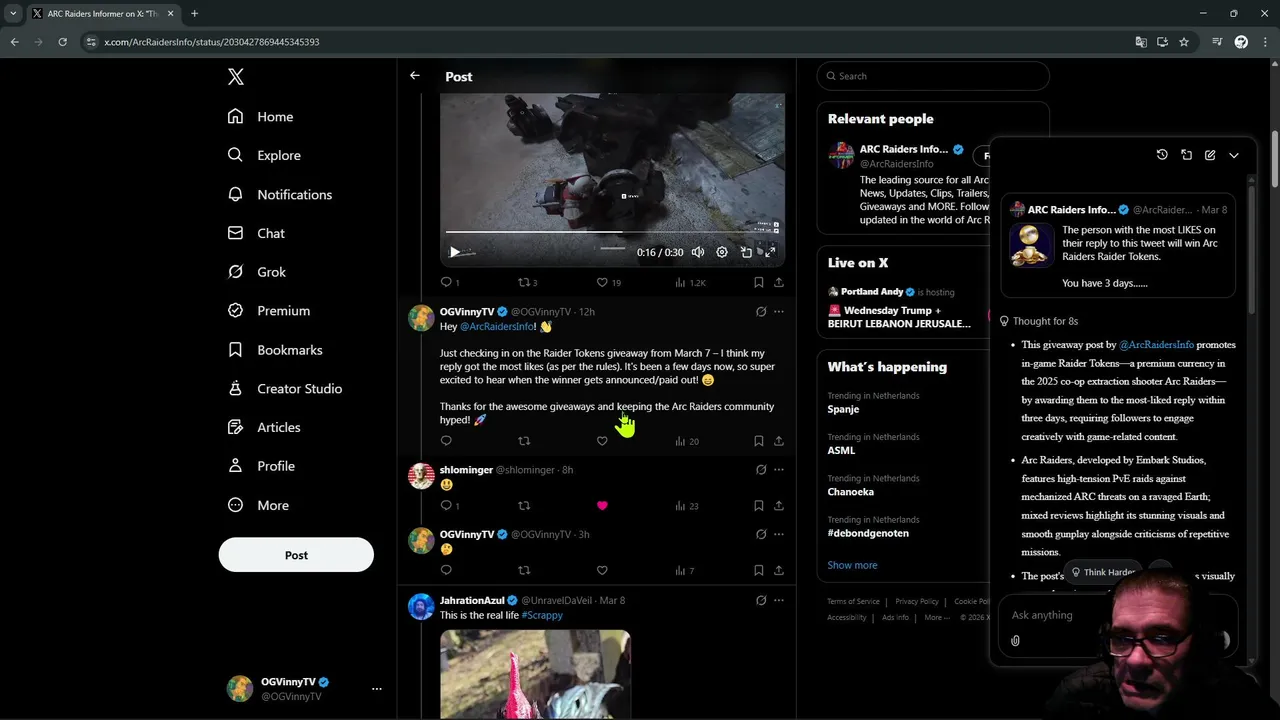The width and height of the screenshot is (1280, 720).
Task: Open Translate this page icon
Action: pyautogui.click(x=1141, y=42)
